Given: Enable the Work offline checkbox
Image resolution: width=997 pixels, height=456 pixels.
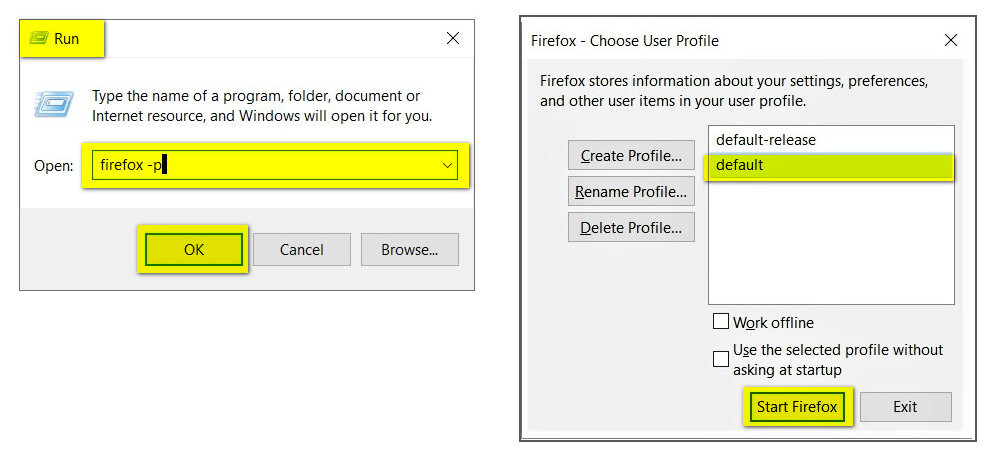Looking at the screenshot, I should (x=720, y=322).
